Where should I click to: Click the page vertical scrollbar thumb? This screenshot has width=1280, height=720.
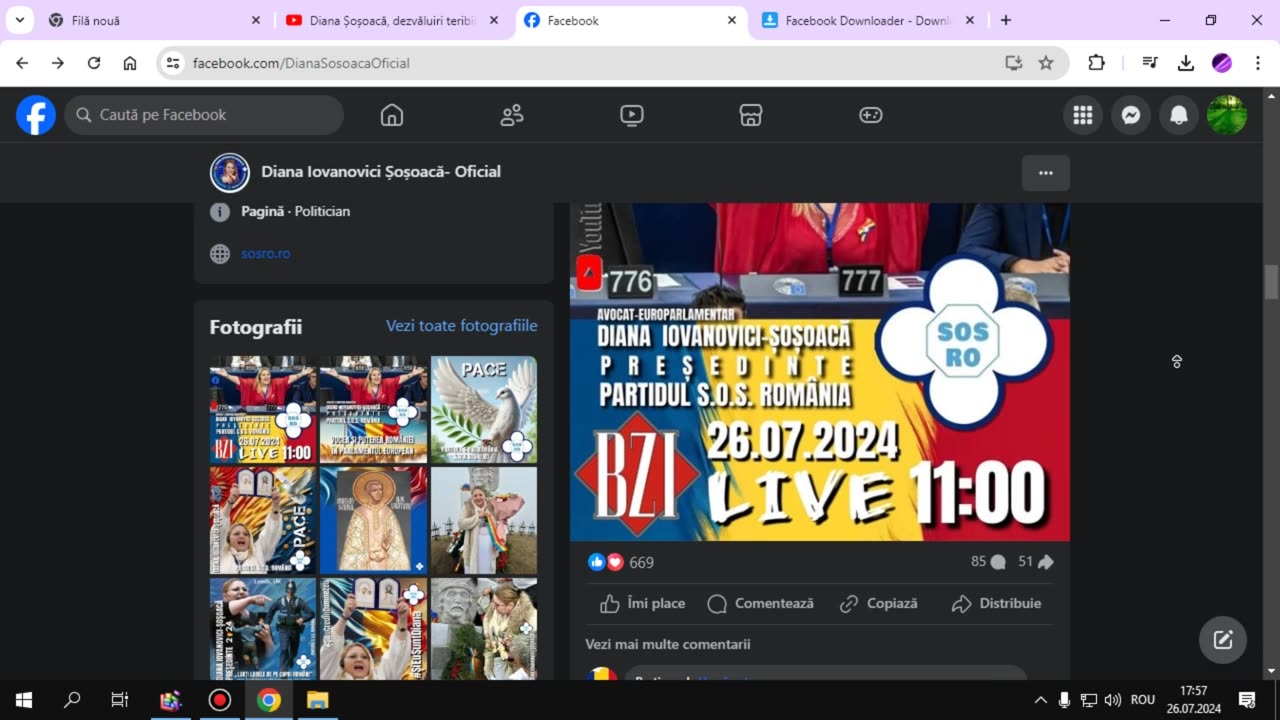[1271, 282]
